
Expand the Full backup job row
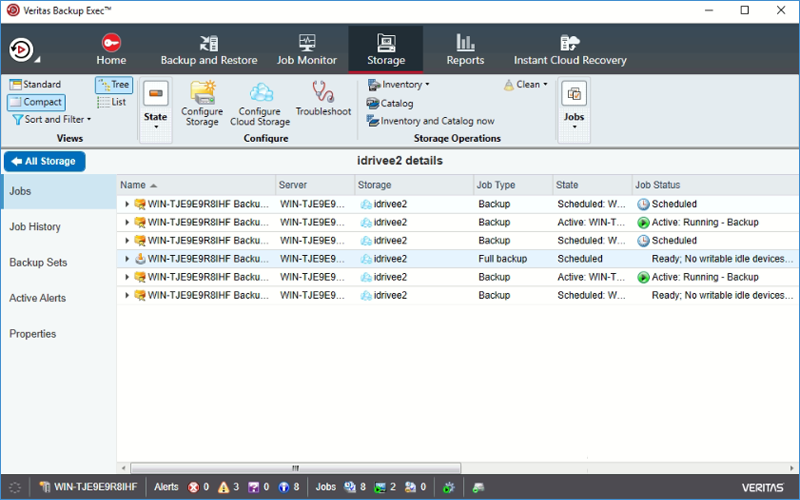(x=127, y=259)
